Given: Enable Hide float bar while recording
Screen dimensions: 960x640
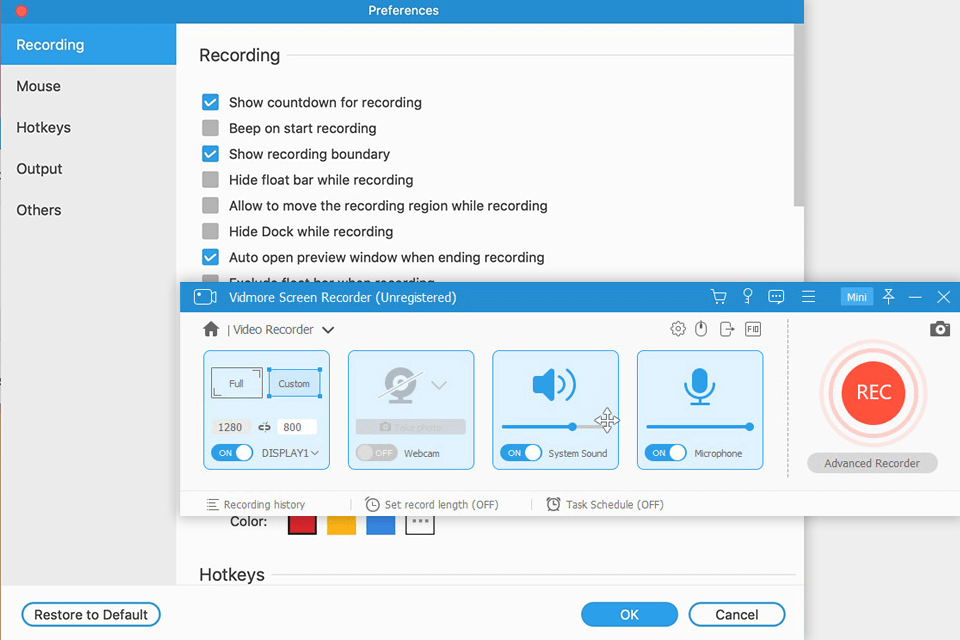Looking at the screenshot, I should (211, 179).
